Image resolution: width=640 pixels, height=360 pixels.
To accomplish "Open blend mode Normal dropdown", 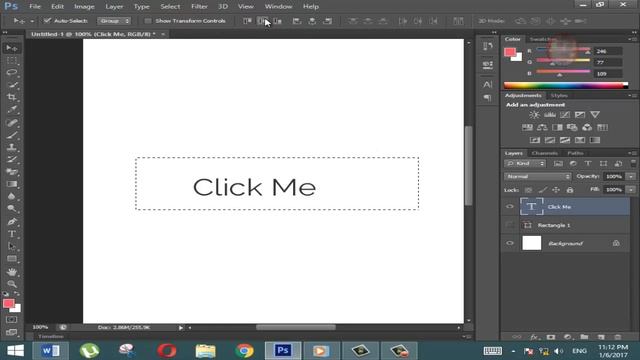I will 538,176.
